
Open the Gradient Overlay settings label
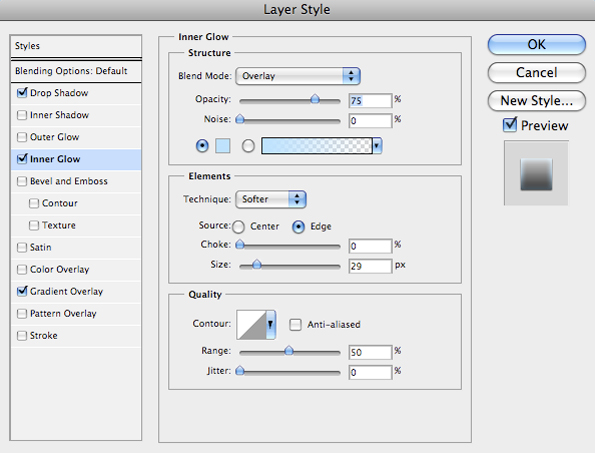pos(66,291)
